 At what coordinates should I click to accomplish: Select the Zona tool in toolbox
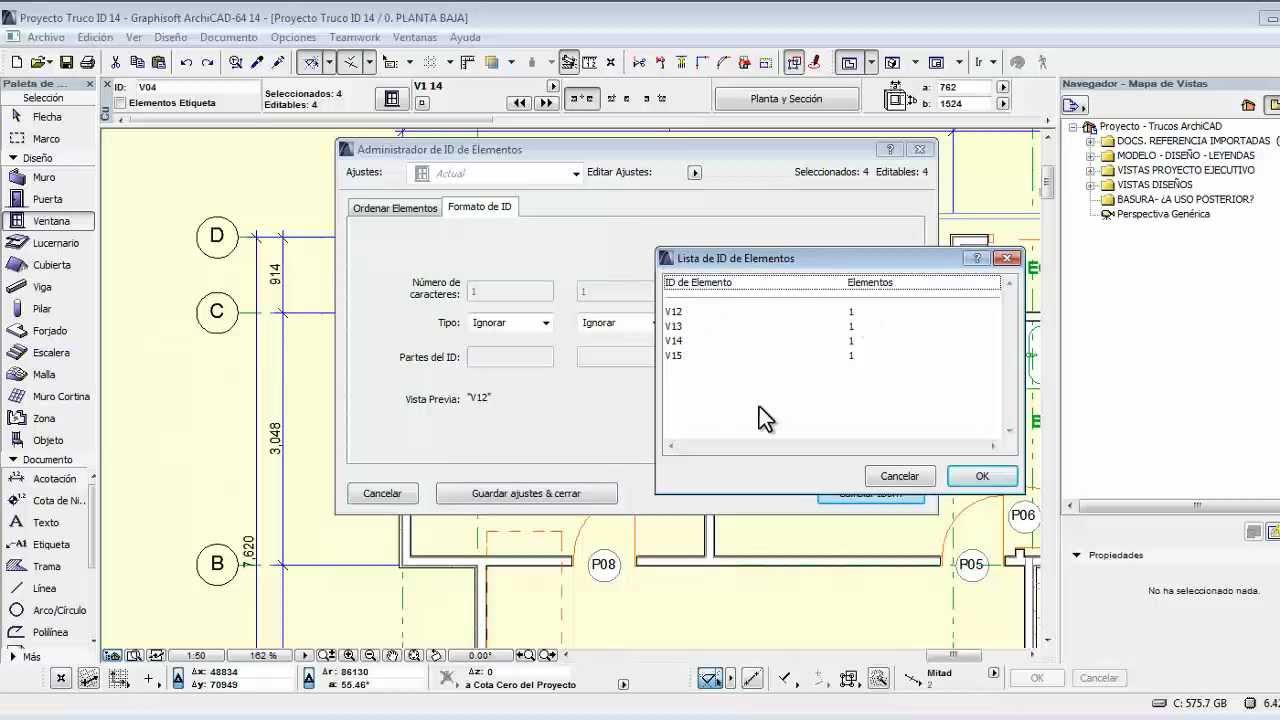pos(49,419)
